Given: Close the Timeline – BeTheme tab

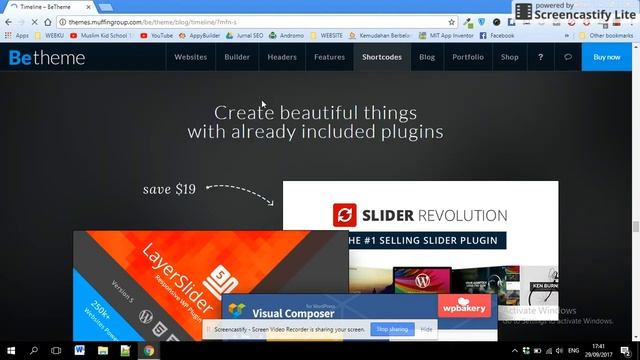Looking at the screenshot, I should tap(88, 7).
